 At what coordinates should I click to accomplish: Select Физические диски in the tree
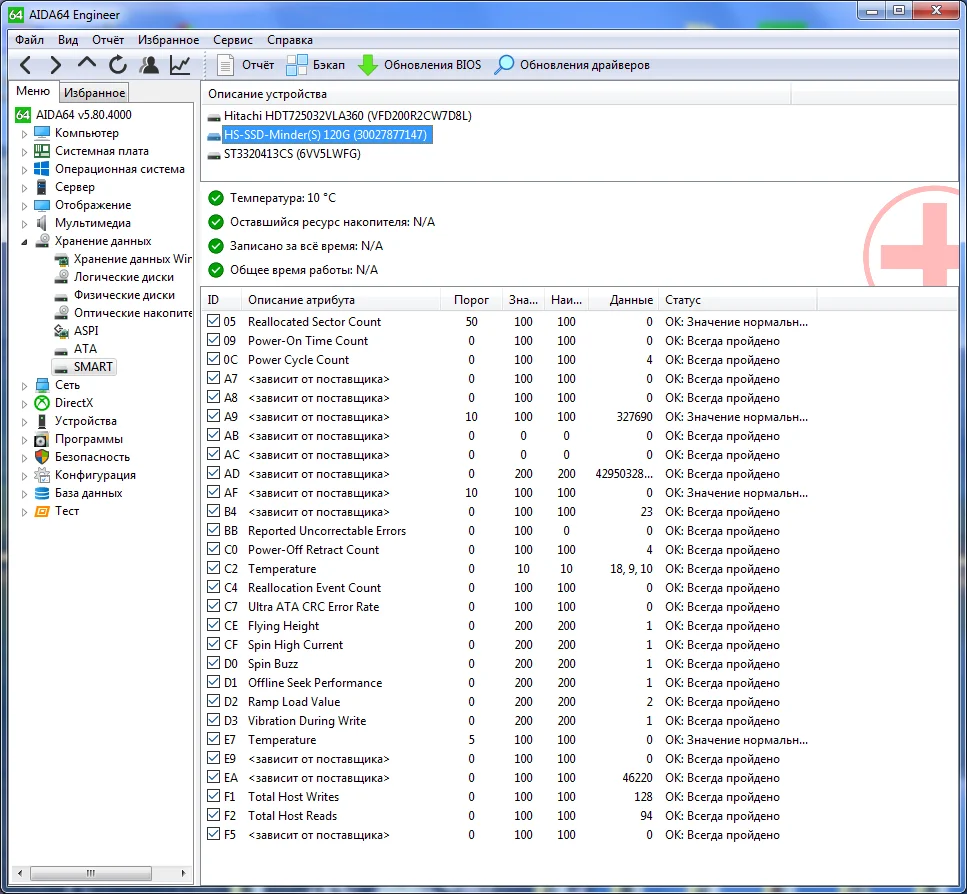click(x=124, y=295)
